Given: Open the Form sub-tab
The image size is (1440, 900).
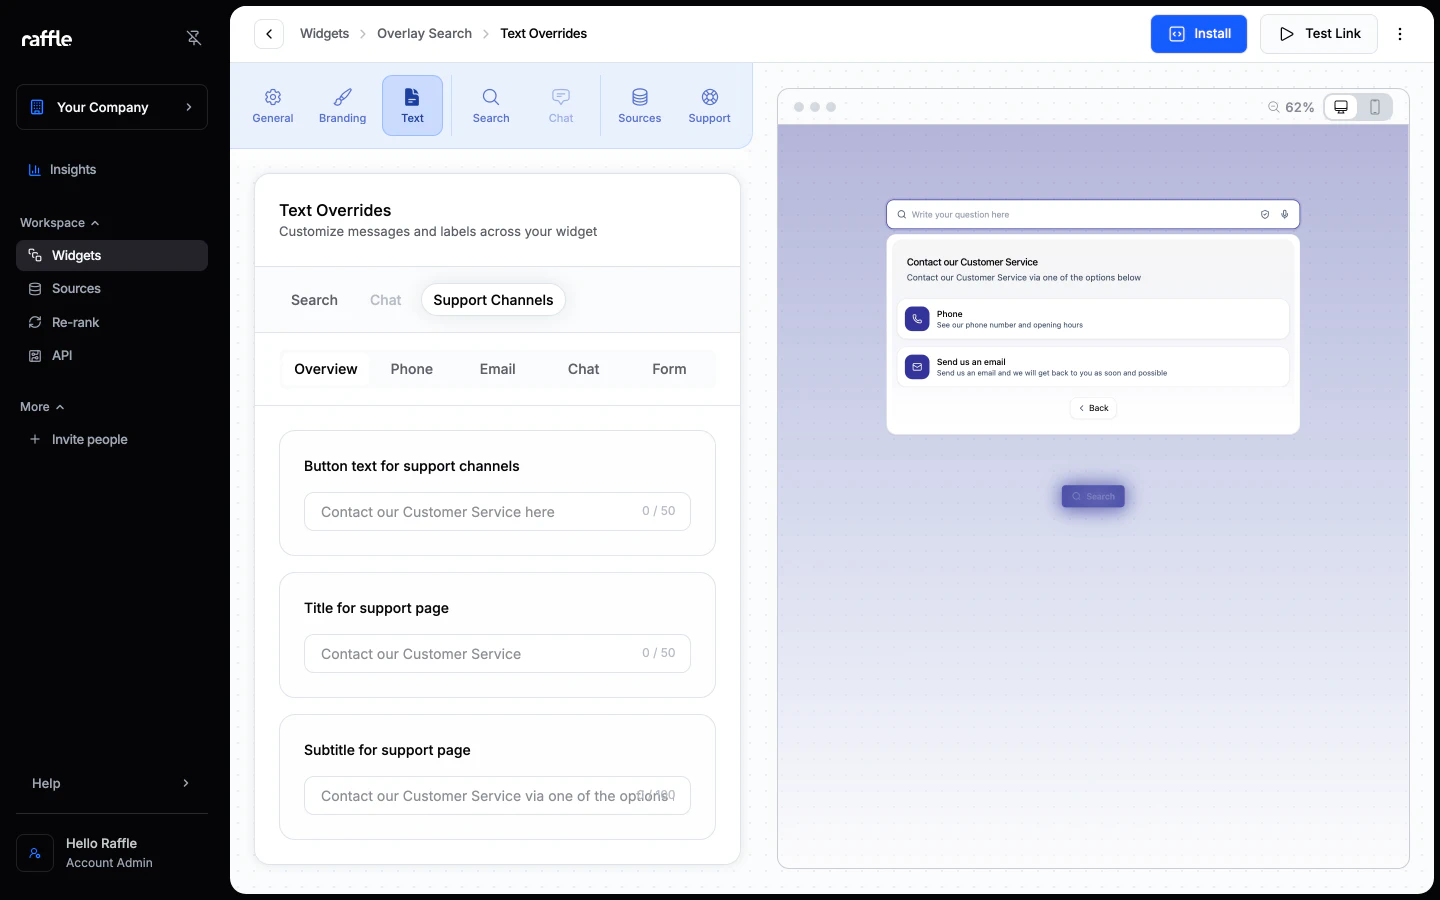Looking at the screenshot, I should pos(669,369).
